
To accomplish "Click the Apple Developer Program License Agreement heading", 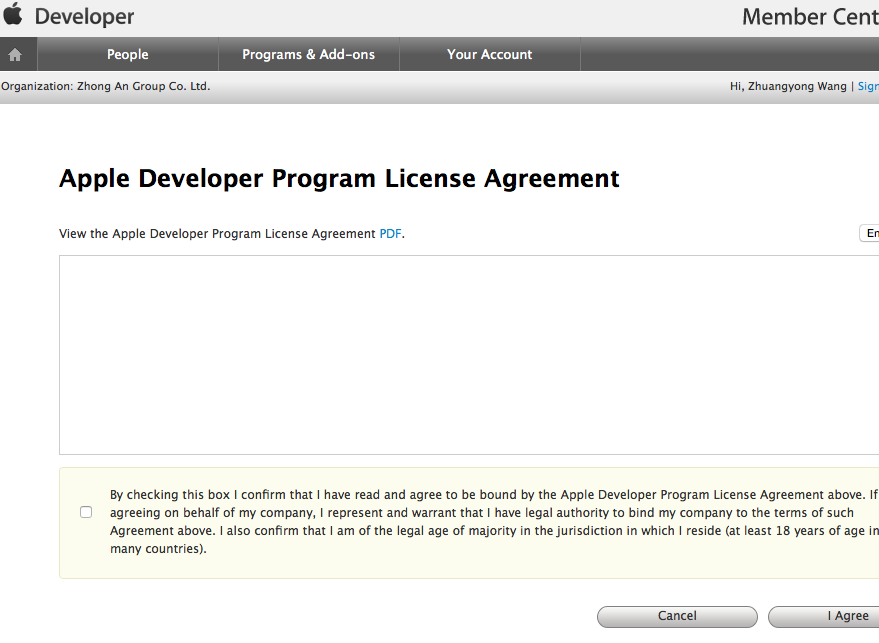I will pos(339,179).
